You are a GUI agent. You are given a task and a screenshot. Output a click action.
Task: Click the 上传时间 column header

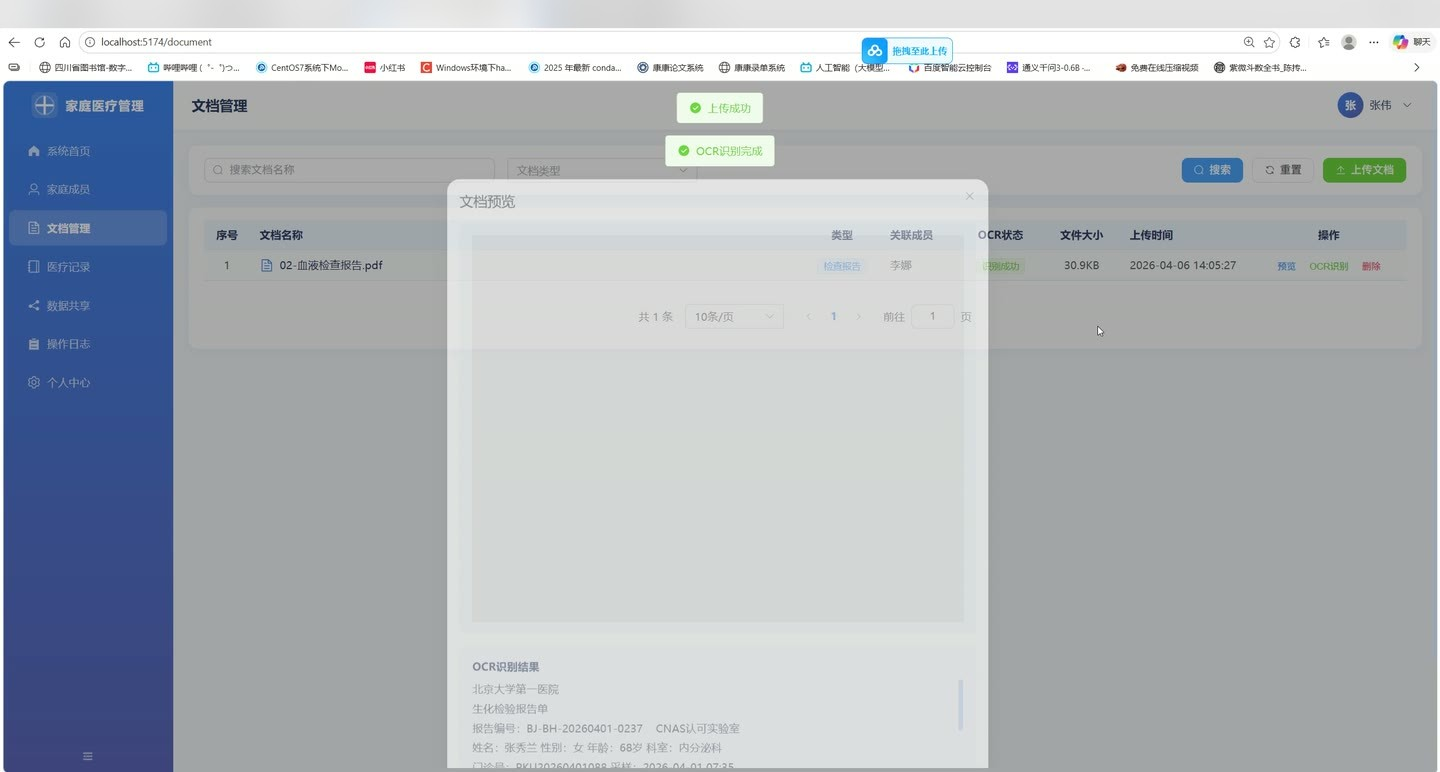tap(1151, 235)
